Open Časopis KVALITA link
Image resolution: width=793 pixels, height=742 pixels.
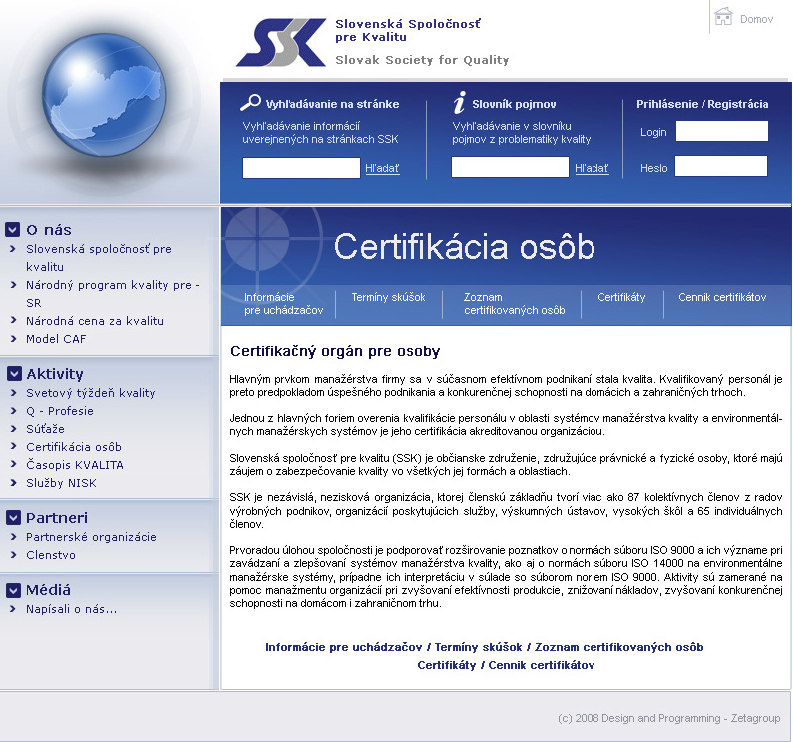click(75, 465)
